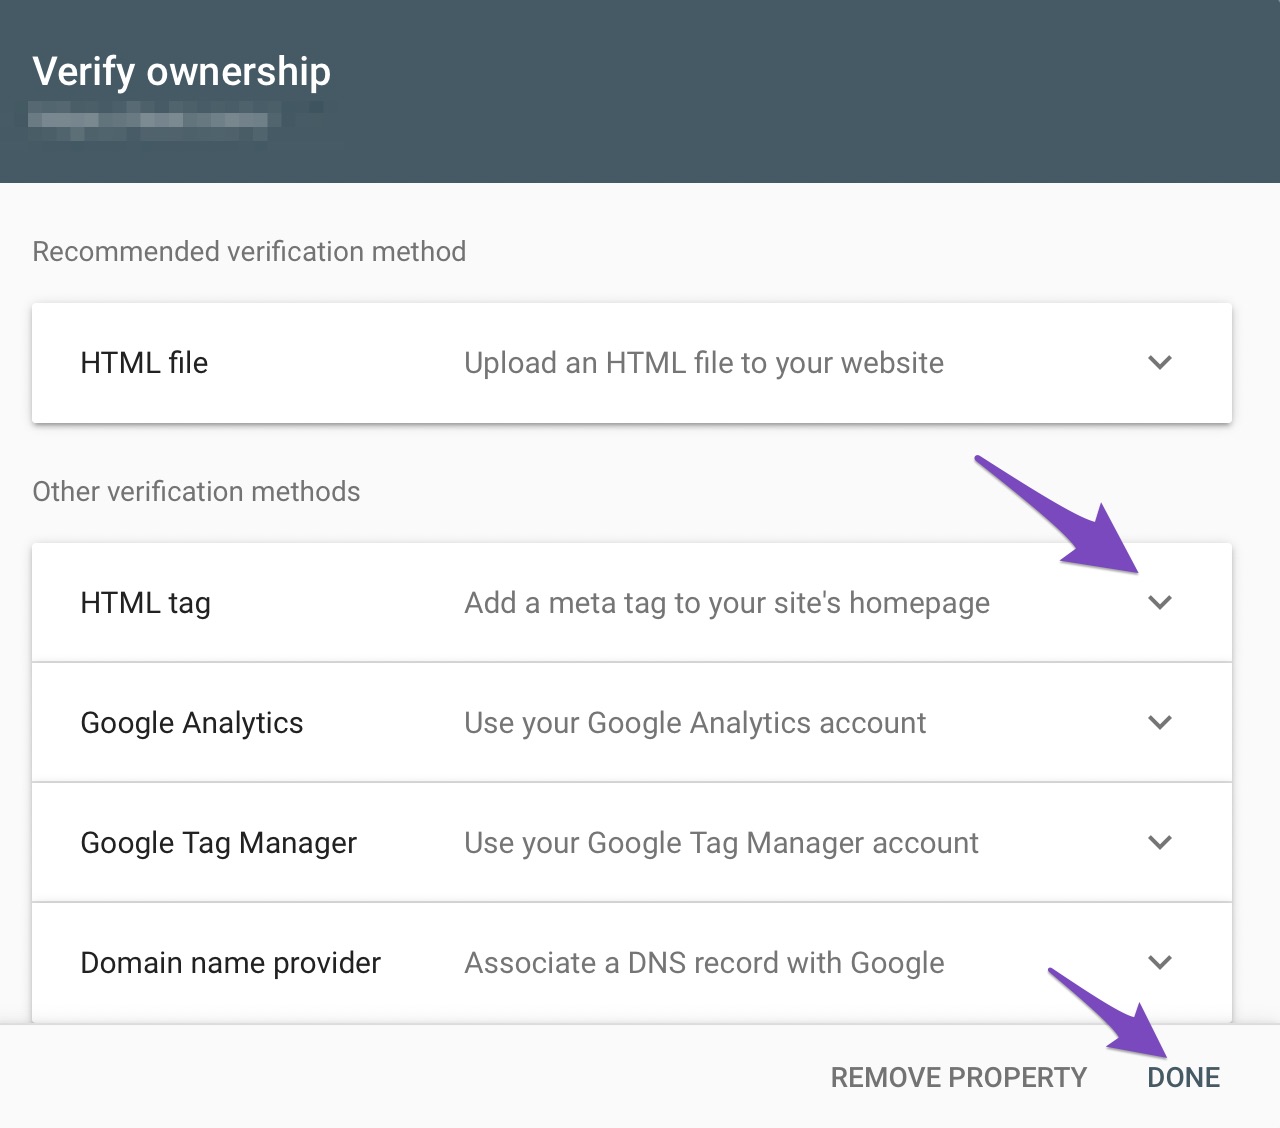Click the "Other verification methods" heading
Viewport: 1280px width, 1128px height.
pos(196,492)
